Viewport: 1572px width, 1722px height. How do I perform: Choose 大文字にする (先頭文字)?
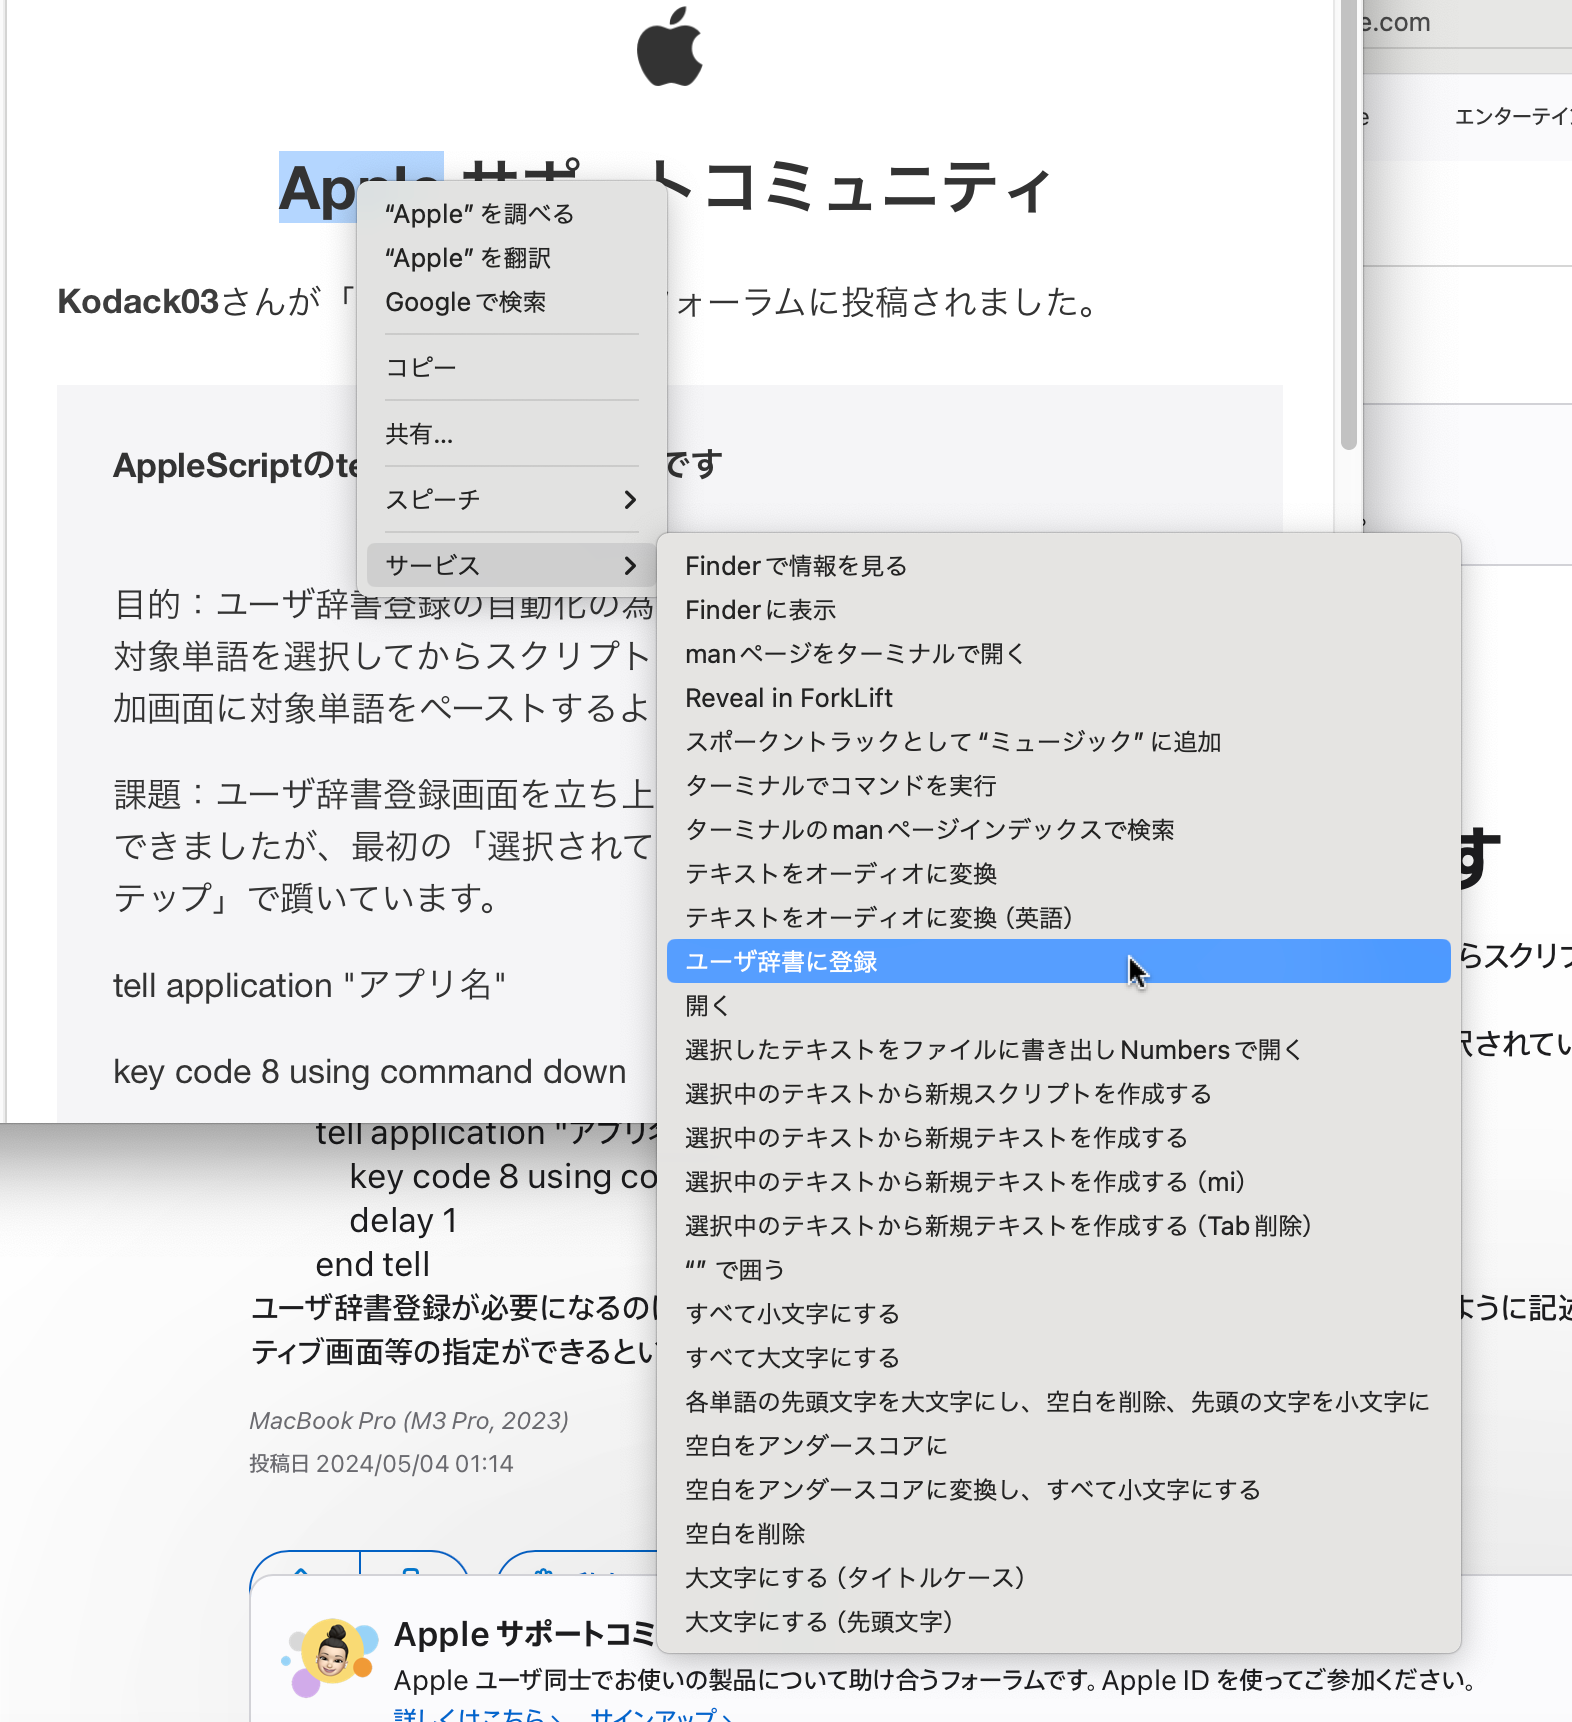[1059, 1622]
